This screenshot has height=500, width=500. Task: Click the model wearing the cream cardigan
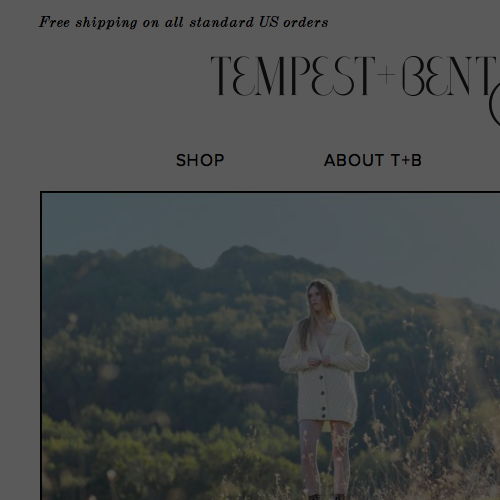(x=324, y=387)
